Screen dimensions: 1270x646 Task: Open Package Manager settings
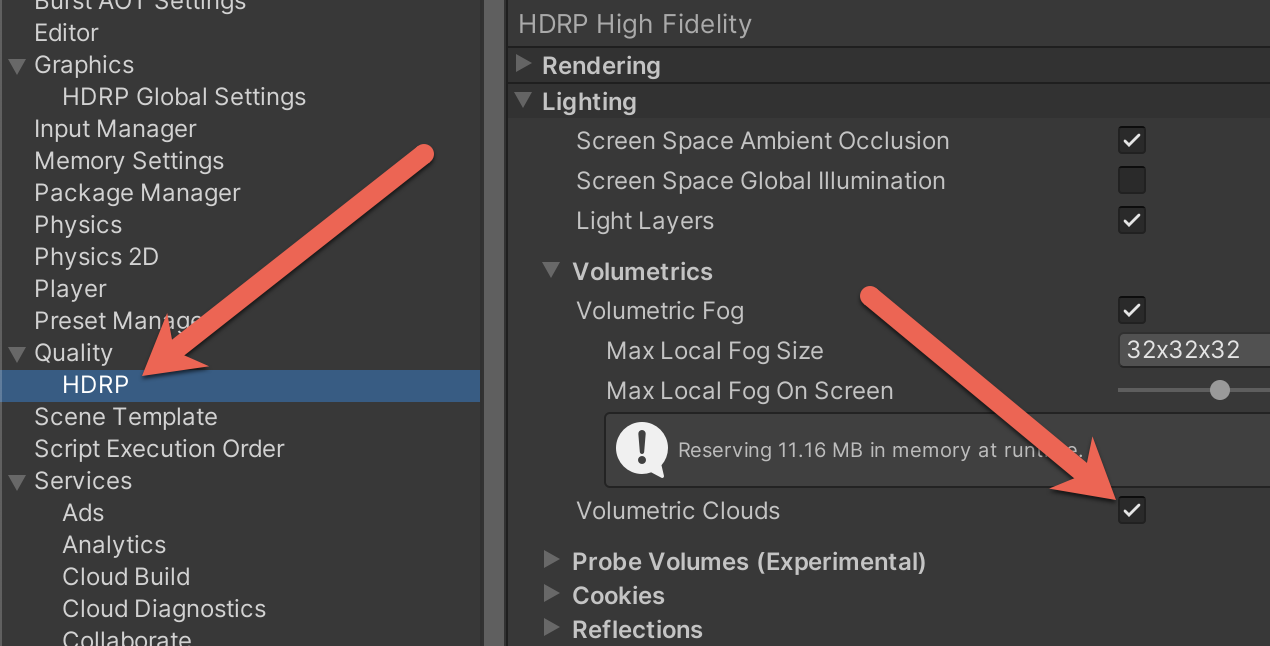(x=137, y=193)
